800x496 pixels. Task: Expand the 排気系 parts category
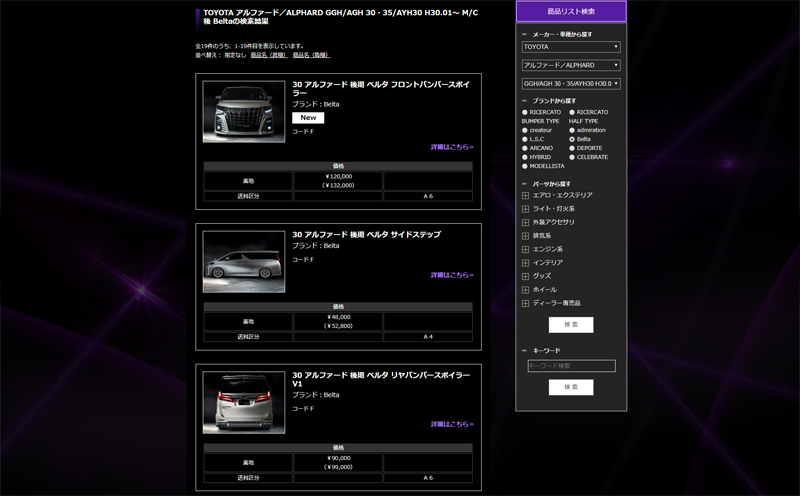coord(526,236)
